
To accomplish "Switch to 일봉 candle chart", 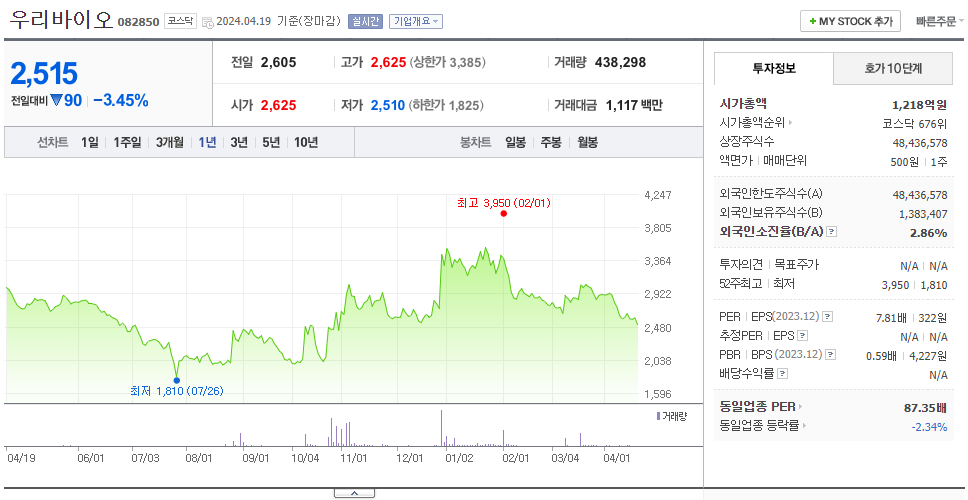I will pyautogui.click(x=515, y=143).
